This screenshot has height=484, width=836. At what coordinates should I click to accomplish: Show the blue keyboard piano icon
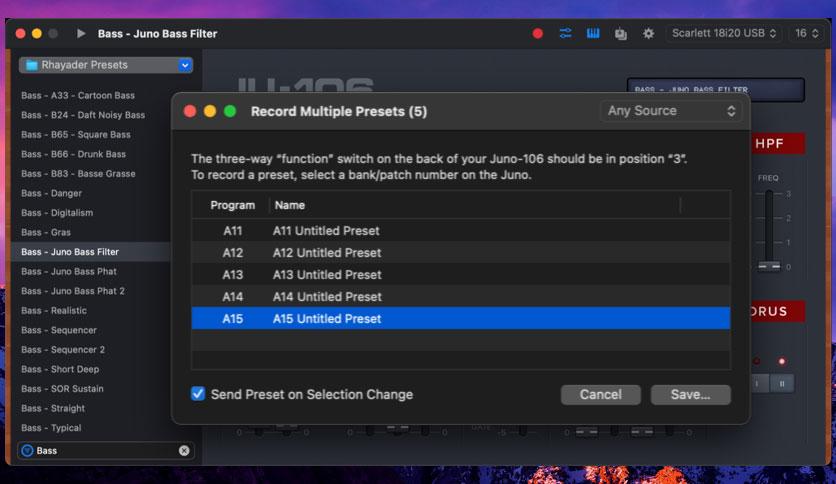coord(593,34)
